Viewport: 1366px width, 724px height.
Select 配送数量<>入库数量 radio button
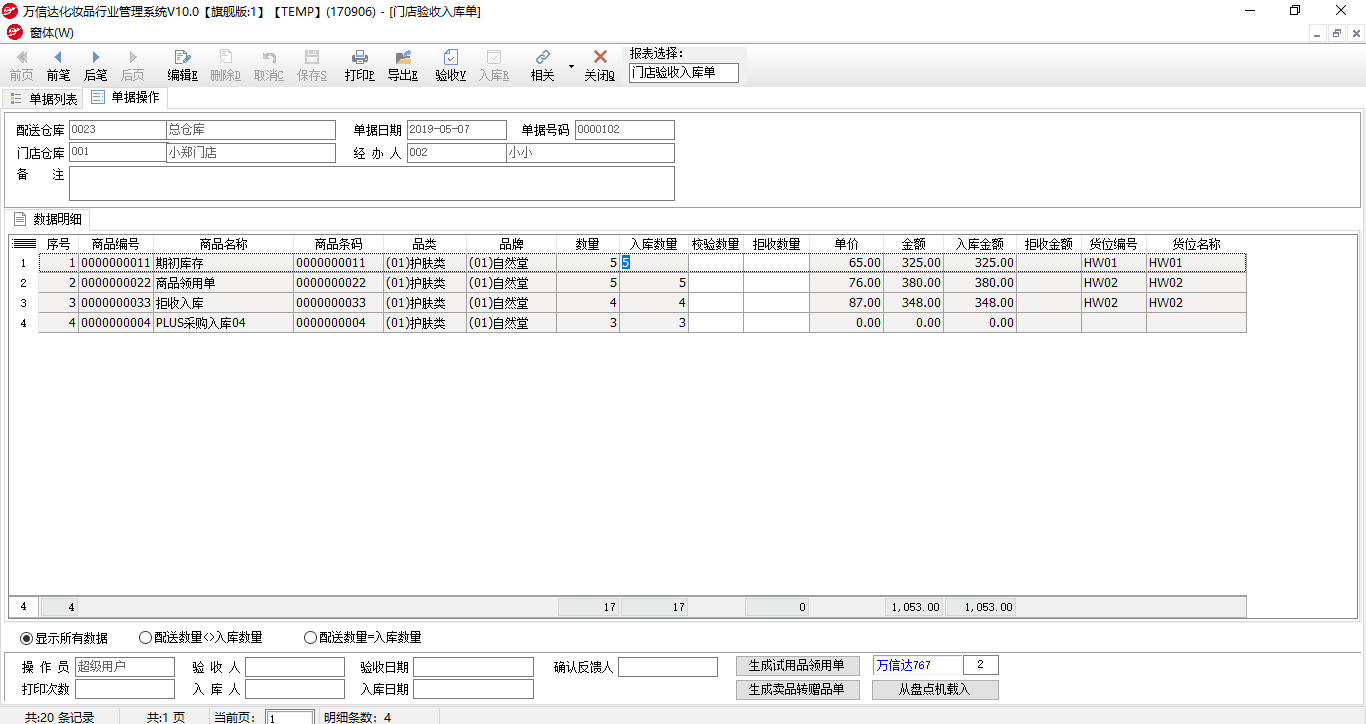(x=201, y=637)
